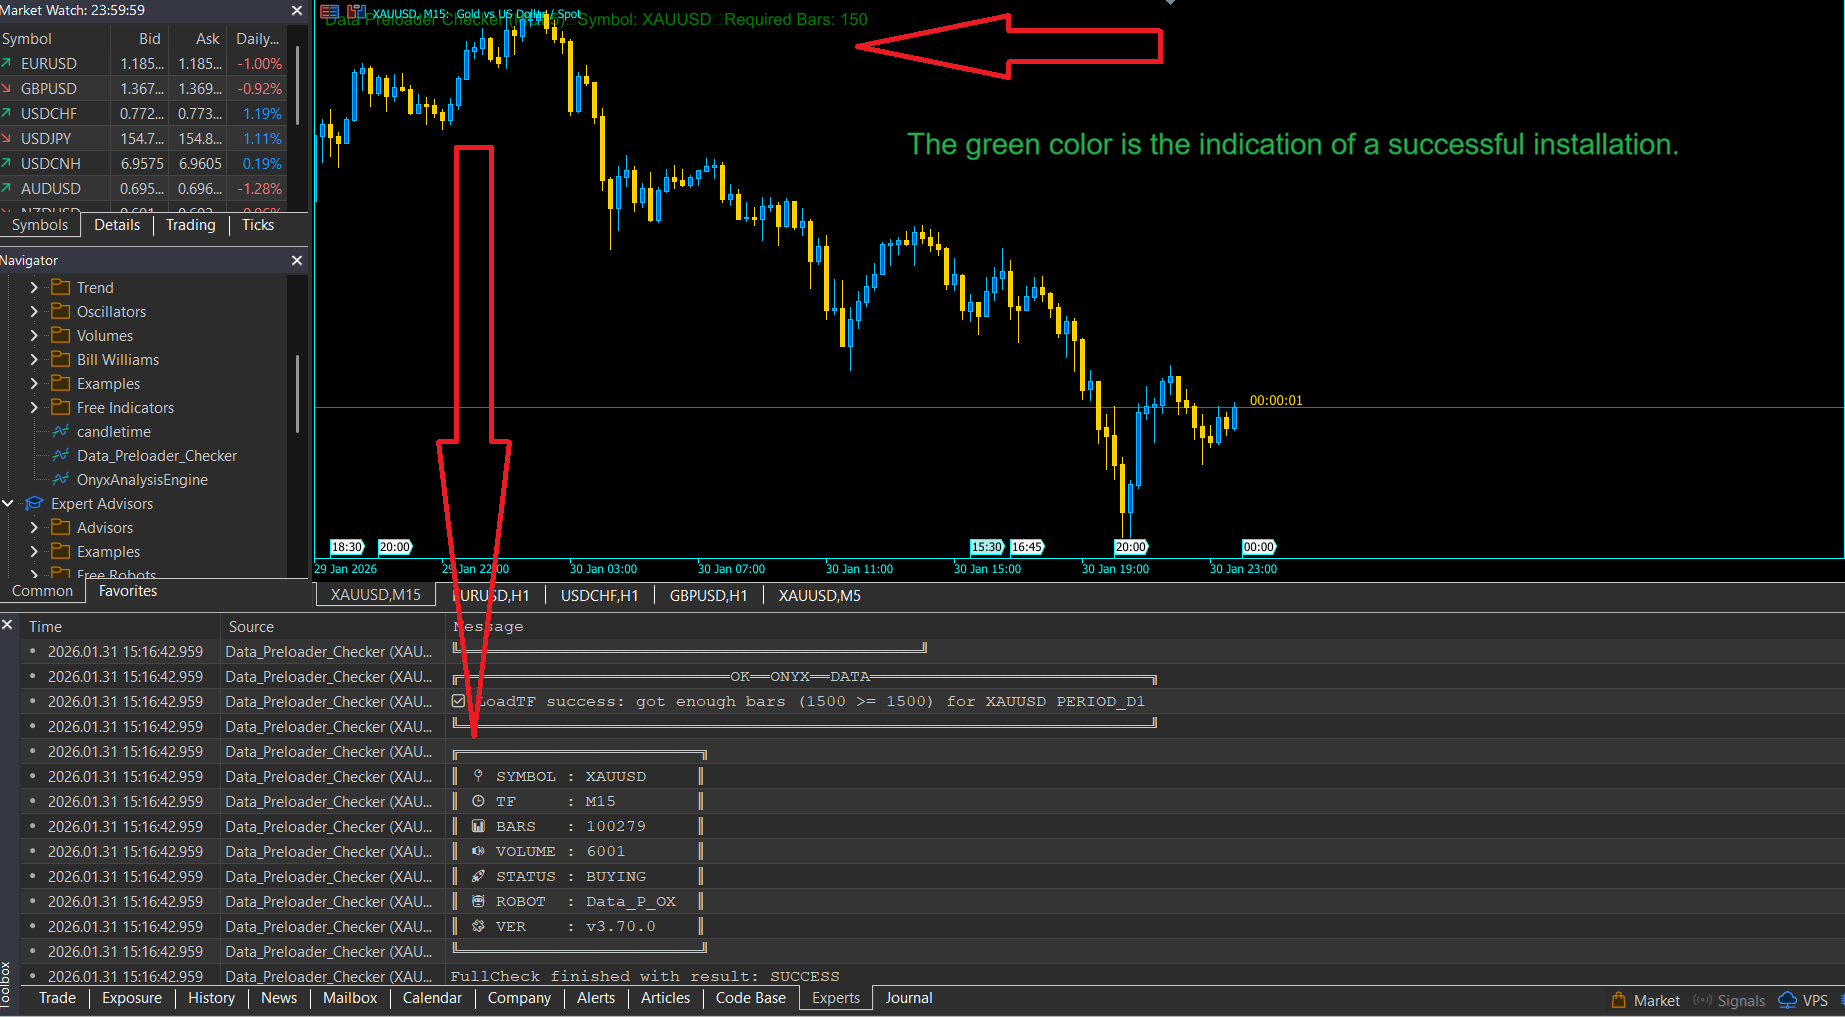This screenshot has width=1845, height=1017.
Task: Open the Signals icon in status bar
Action: tap(1702, 1000)
